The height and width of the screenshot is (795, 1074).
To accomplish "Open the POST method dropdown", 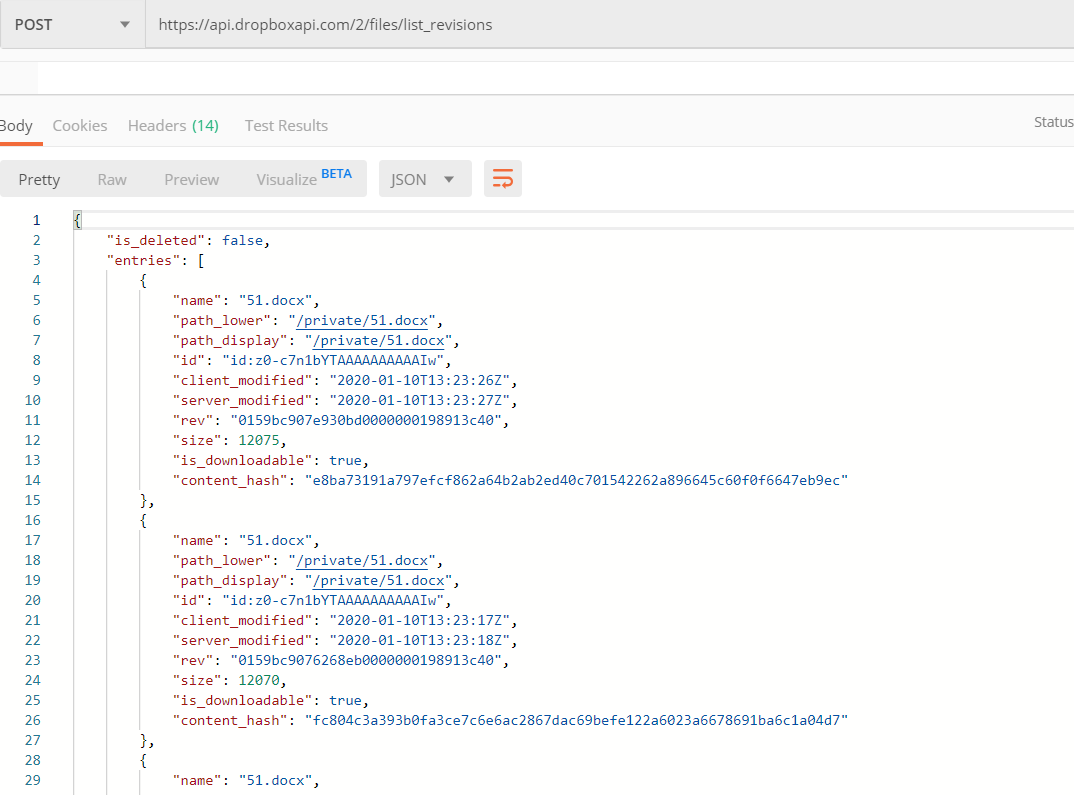I will pyautogui.click(x=72, y=25).
